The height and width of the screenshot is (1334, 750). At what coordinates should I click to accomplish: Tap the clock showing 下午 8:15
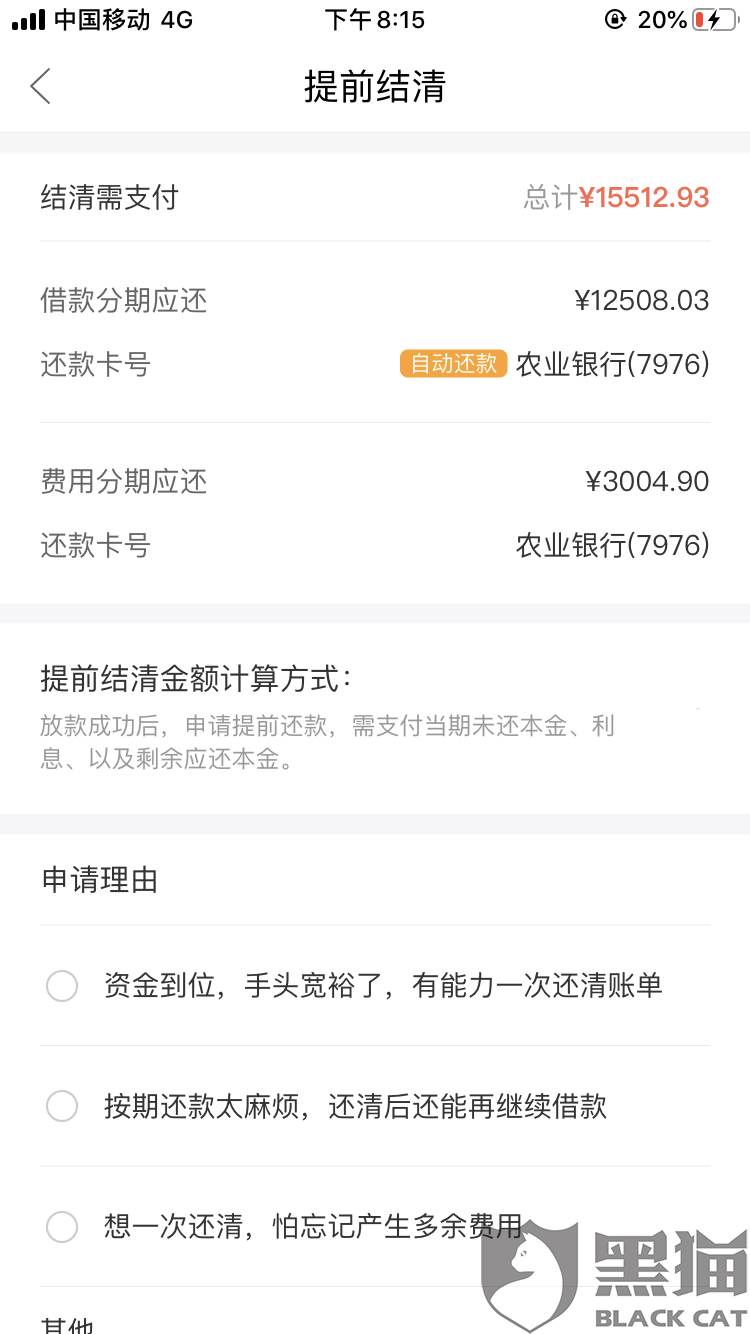(x=375, y=20)
